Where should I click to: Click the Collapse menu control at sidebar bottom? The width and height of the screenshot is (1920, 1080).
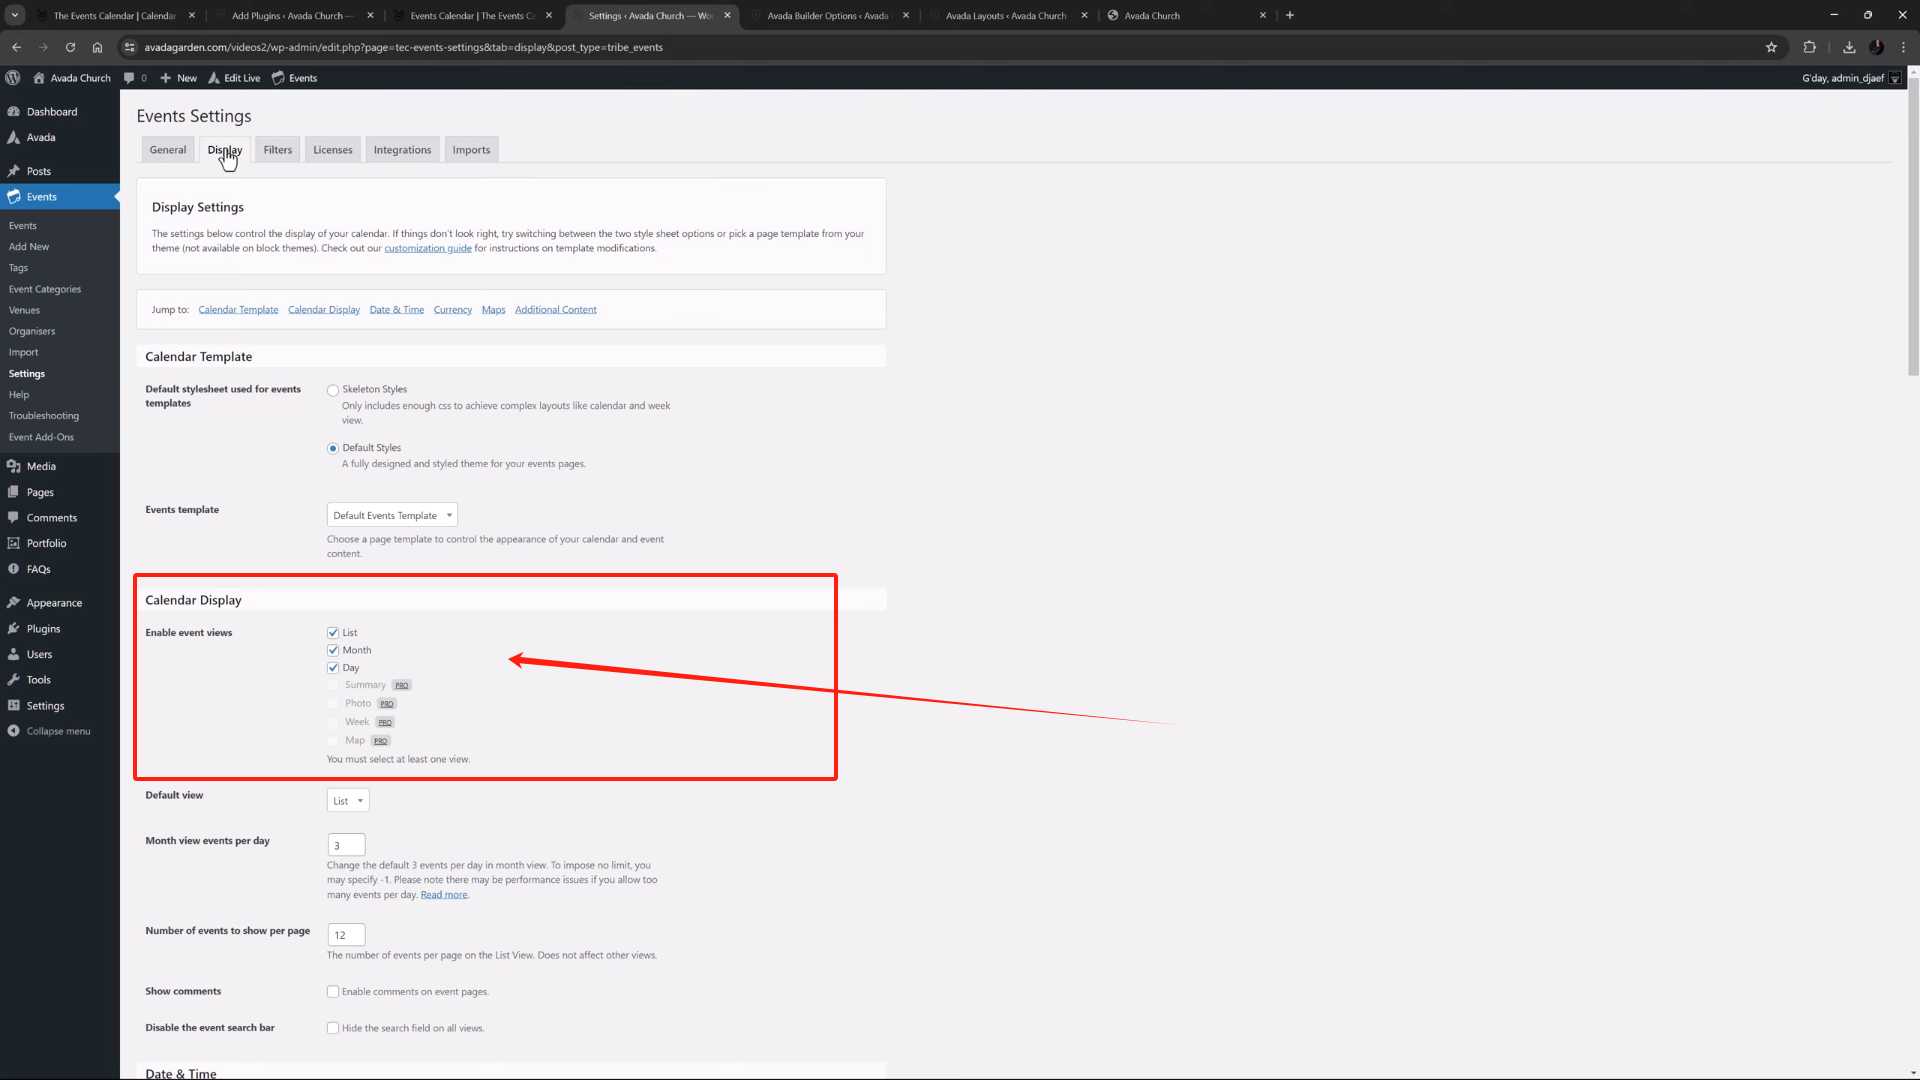pos(56,730)
